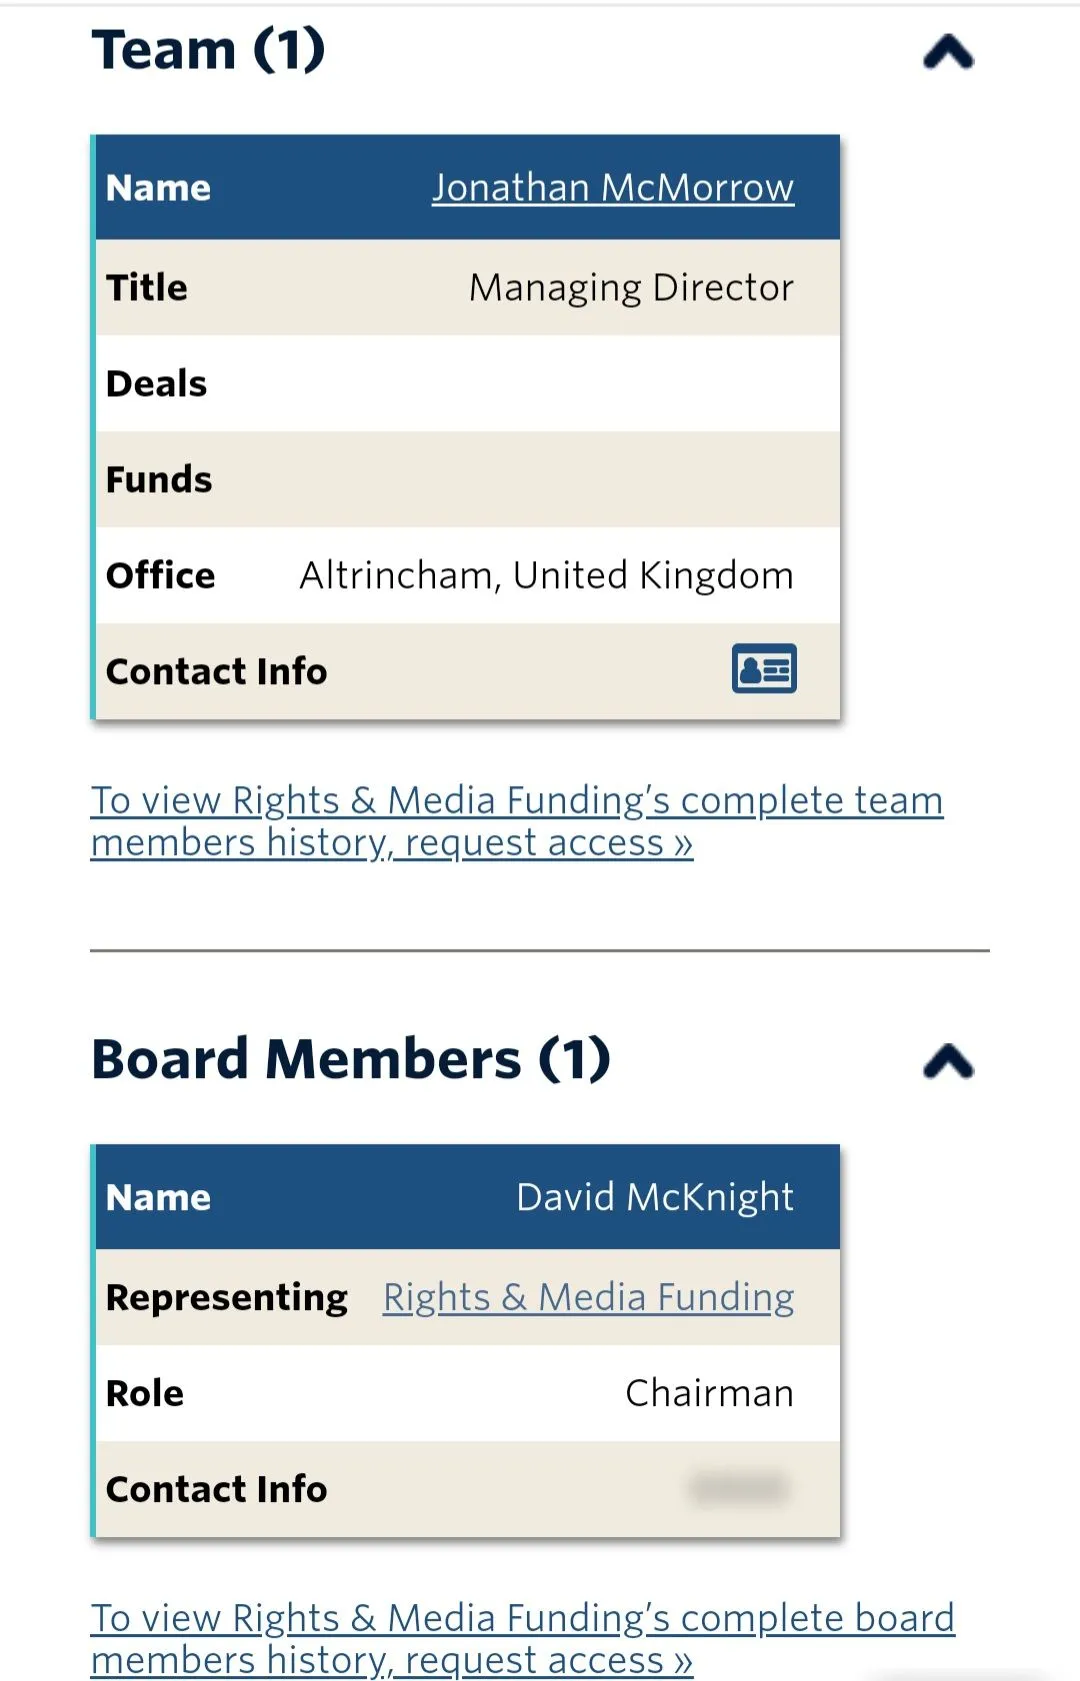Select the Managing Director title text
This screenshot has width=1080, height=1681.
pos(631,288)
